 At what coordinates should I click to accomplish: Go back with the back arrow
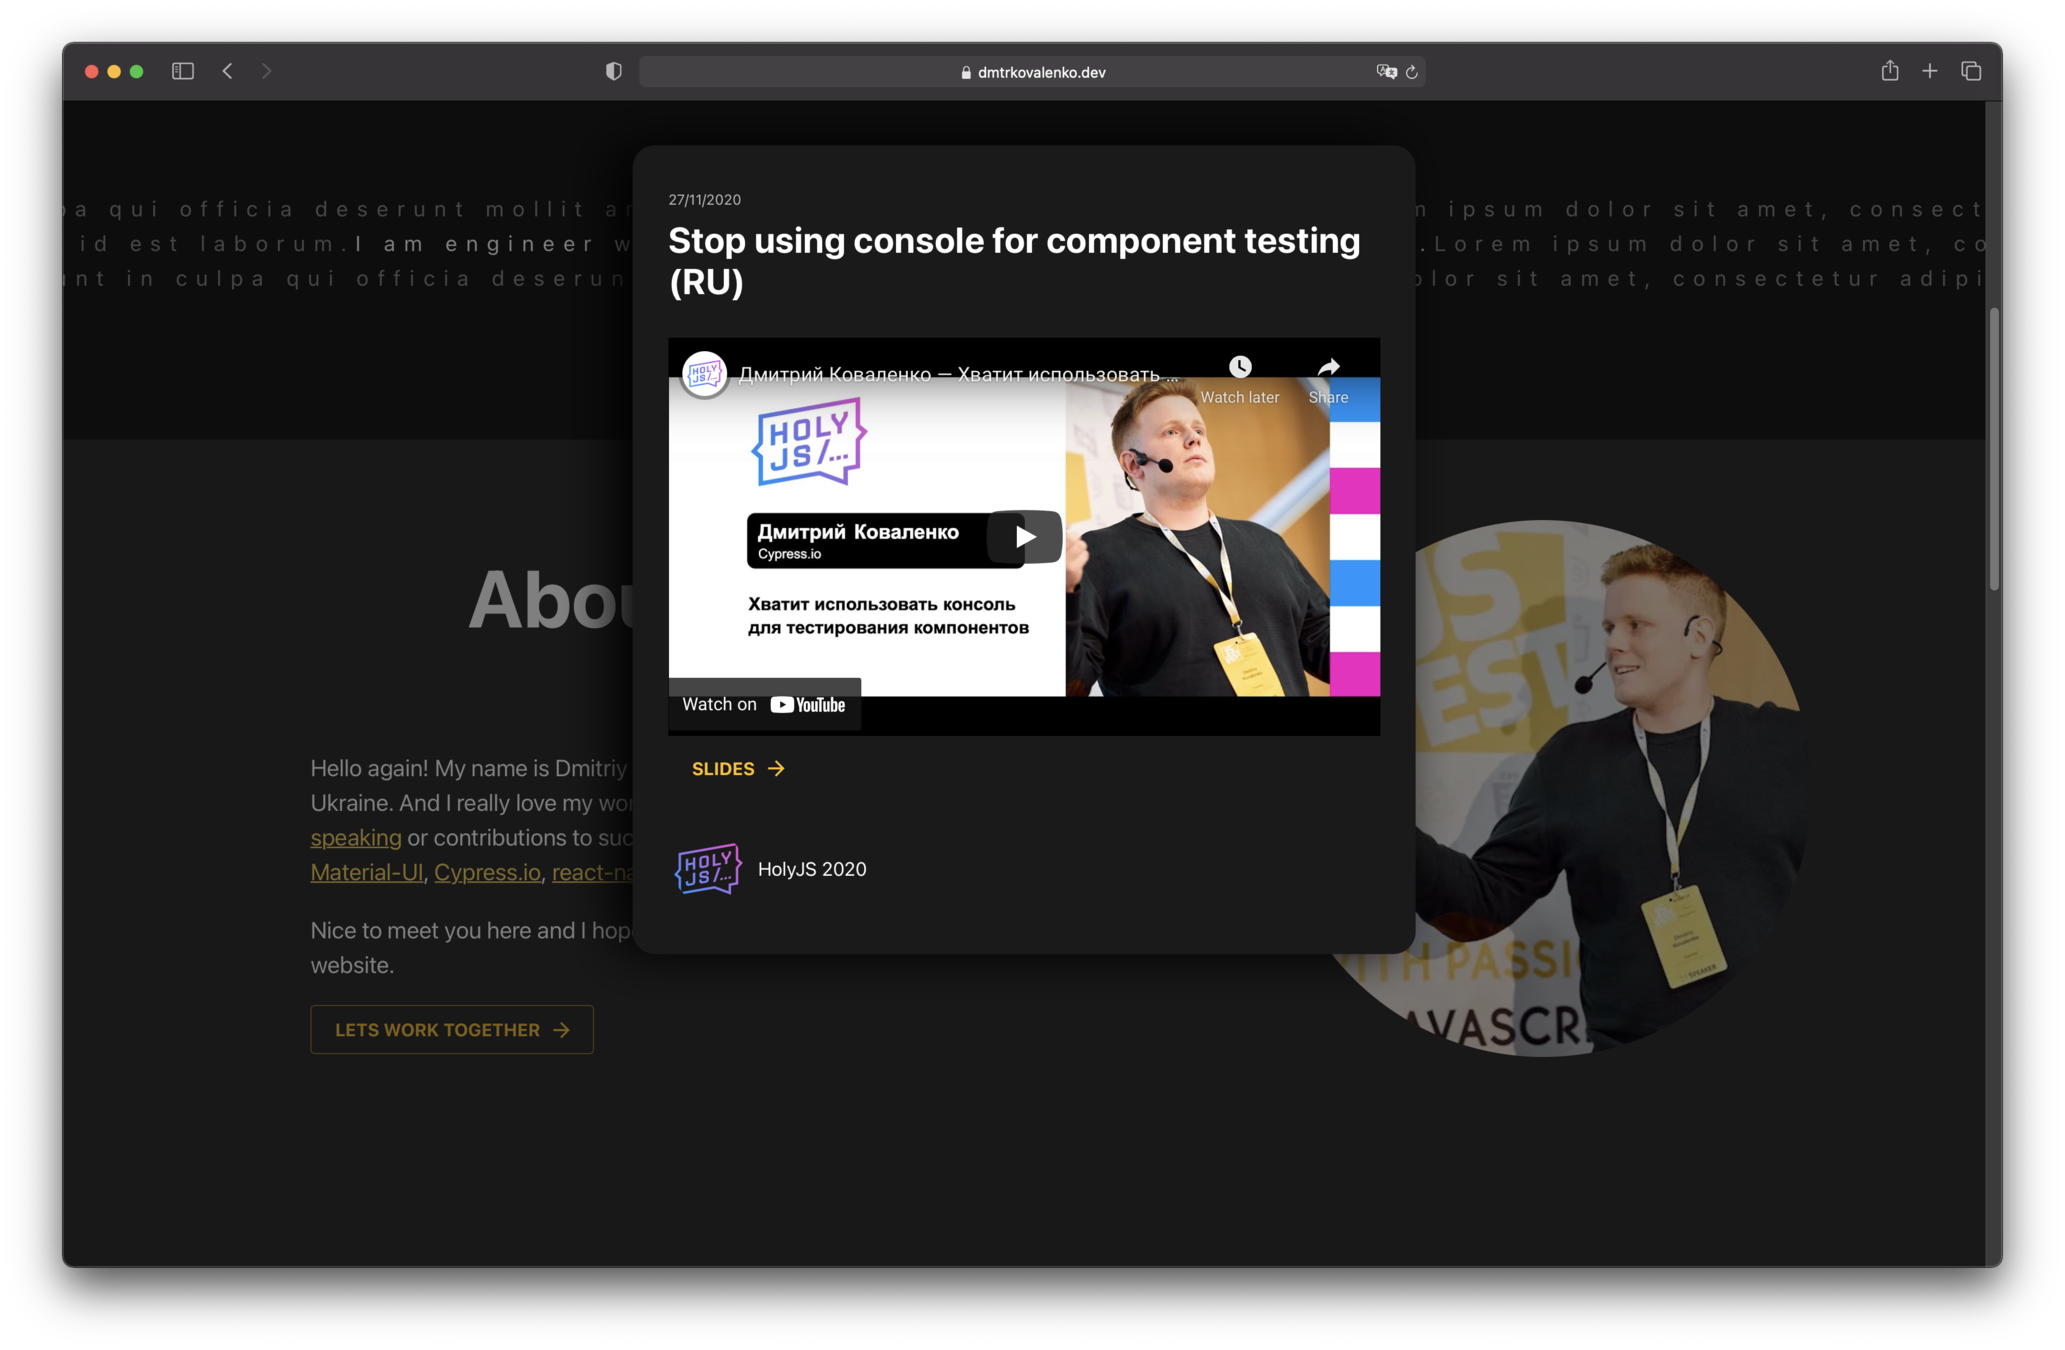point(228,71)
